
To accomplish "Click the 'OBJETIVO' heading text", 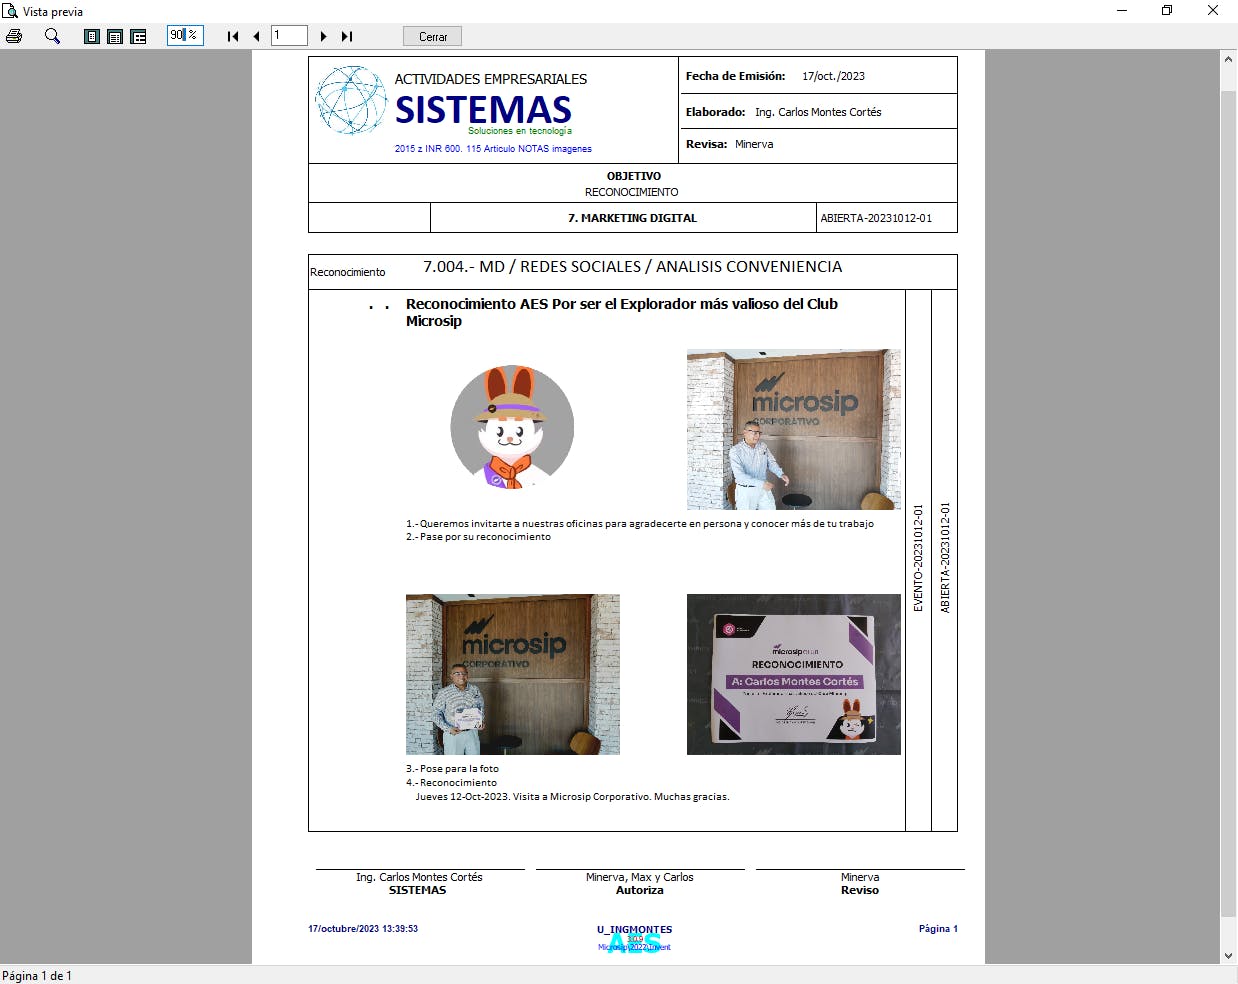I will tap(633, 176).
